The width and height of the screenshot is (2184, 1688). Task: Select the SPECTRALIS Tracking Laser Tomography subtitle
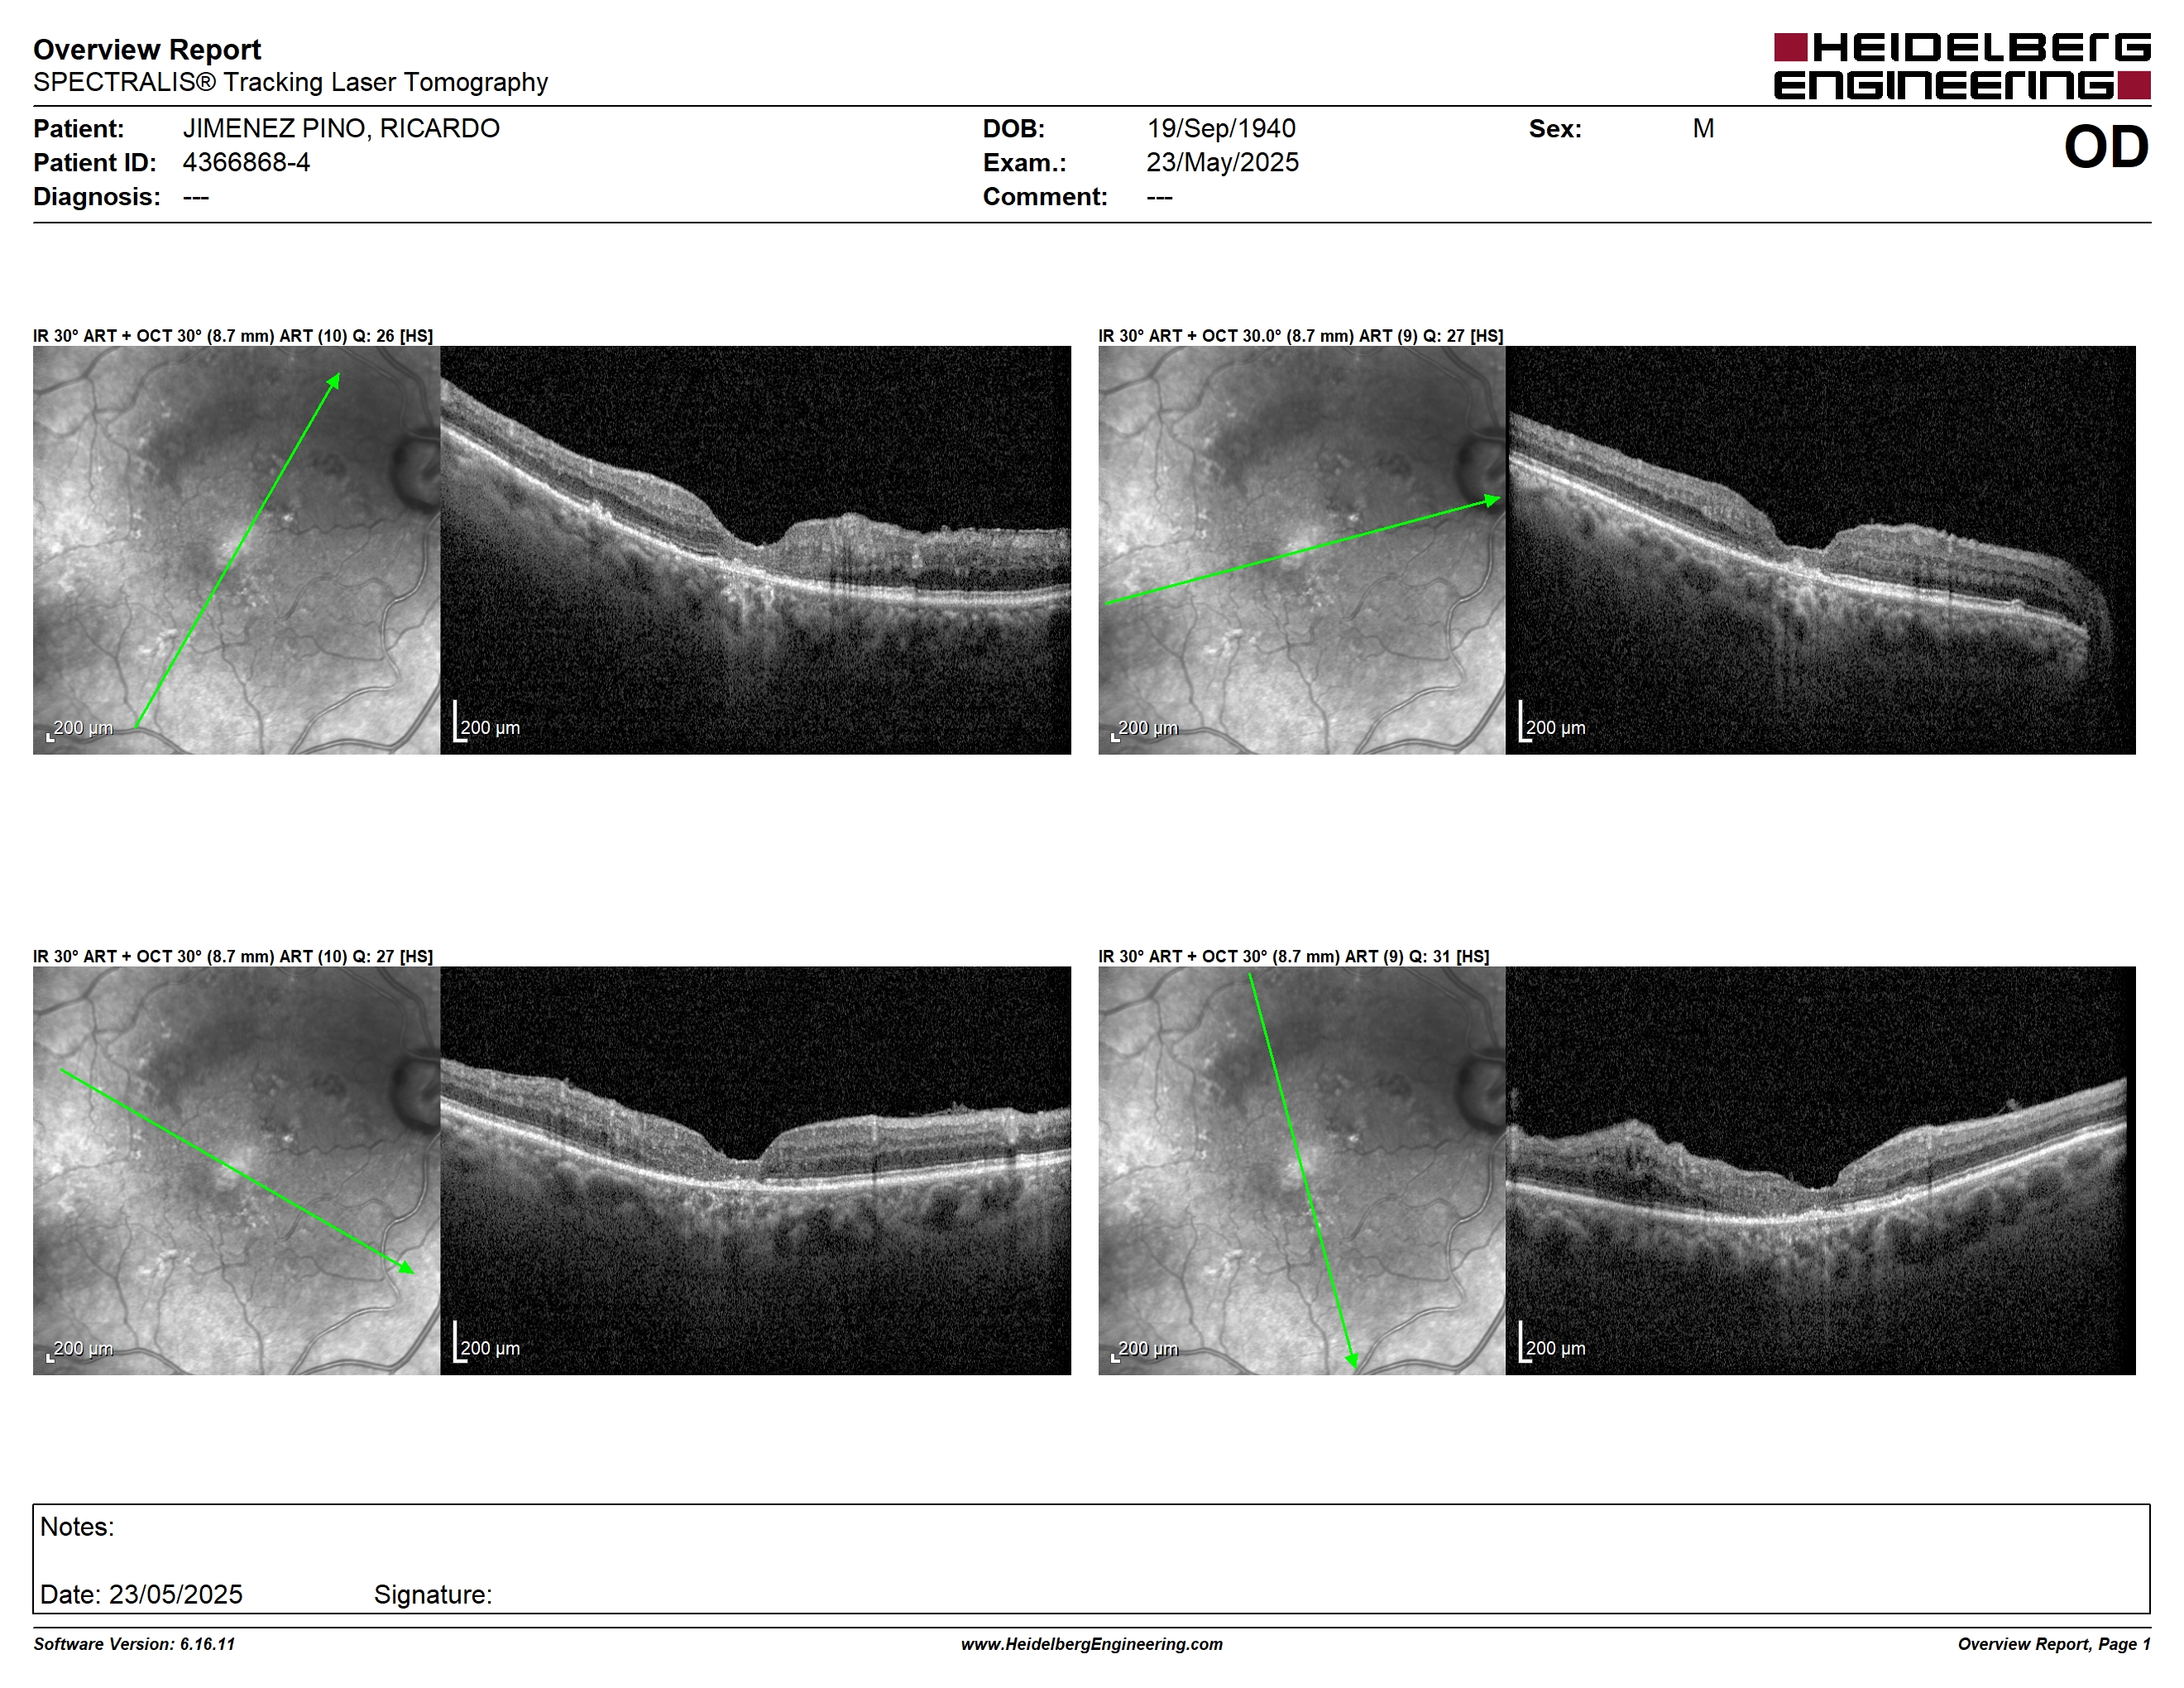click(290, 82)
